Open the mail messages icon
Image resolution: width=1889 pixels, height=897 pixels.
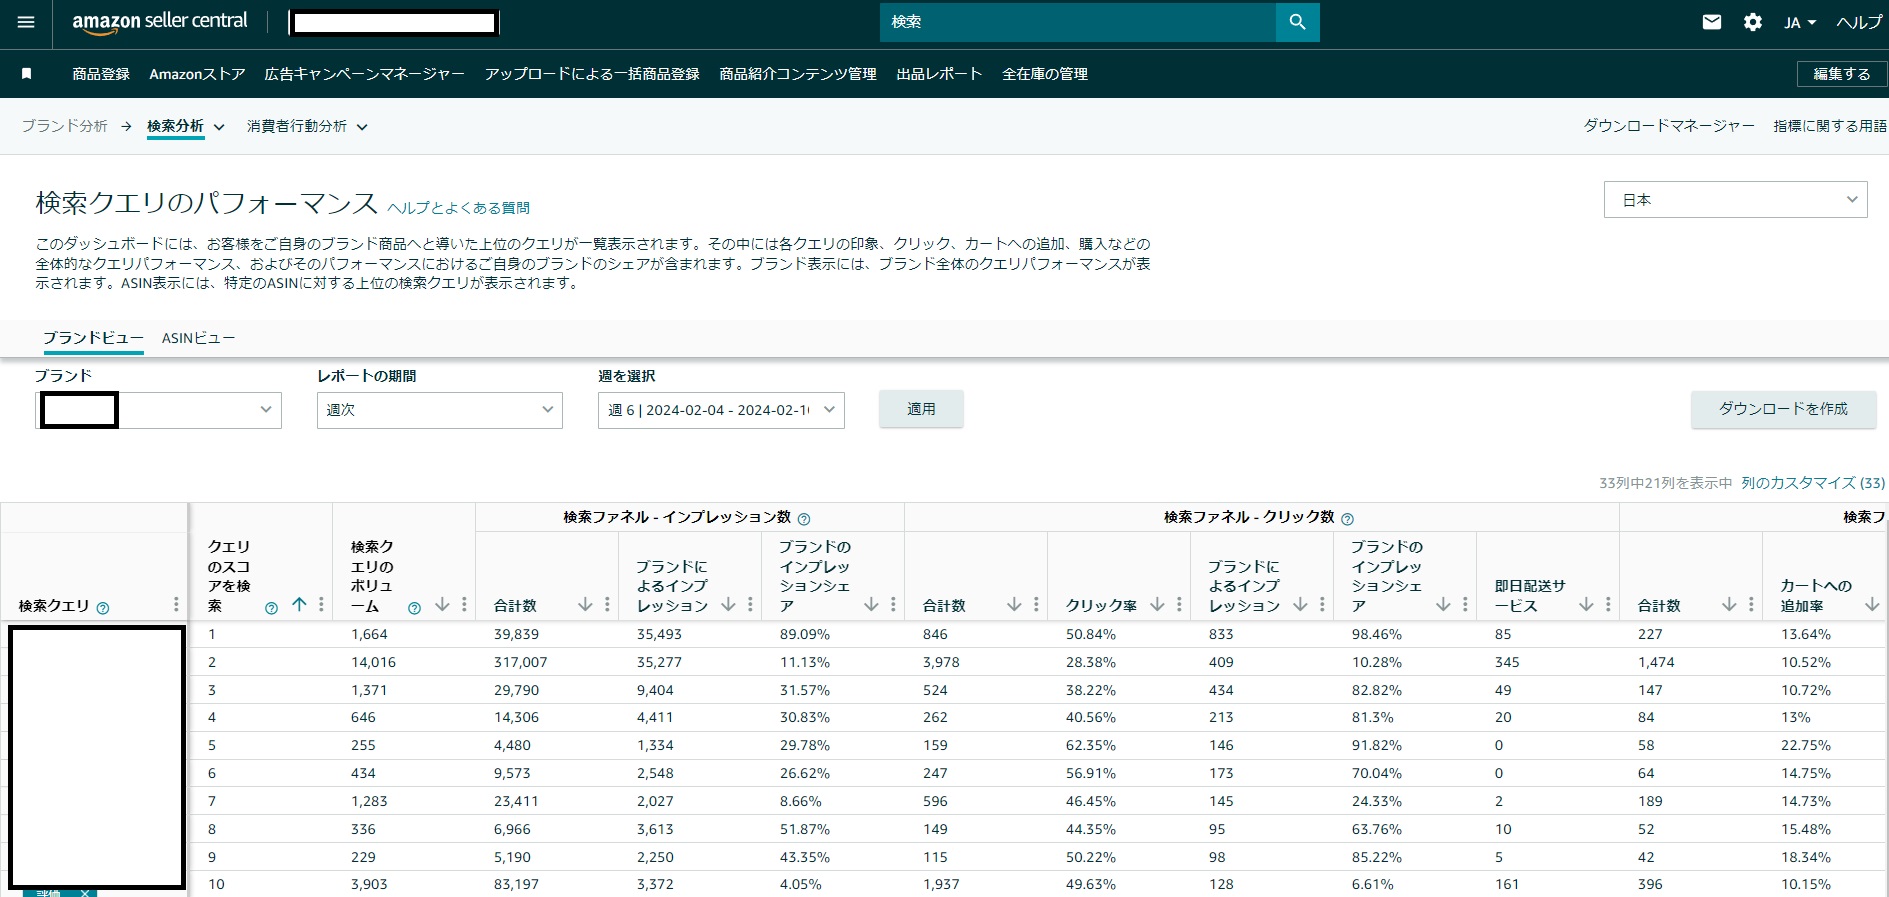(x=1712, y=22)
